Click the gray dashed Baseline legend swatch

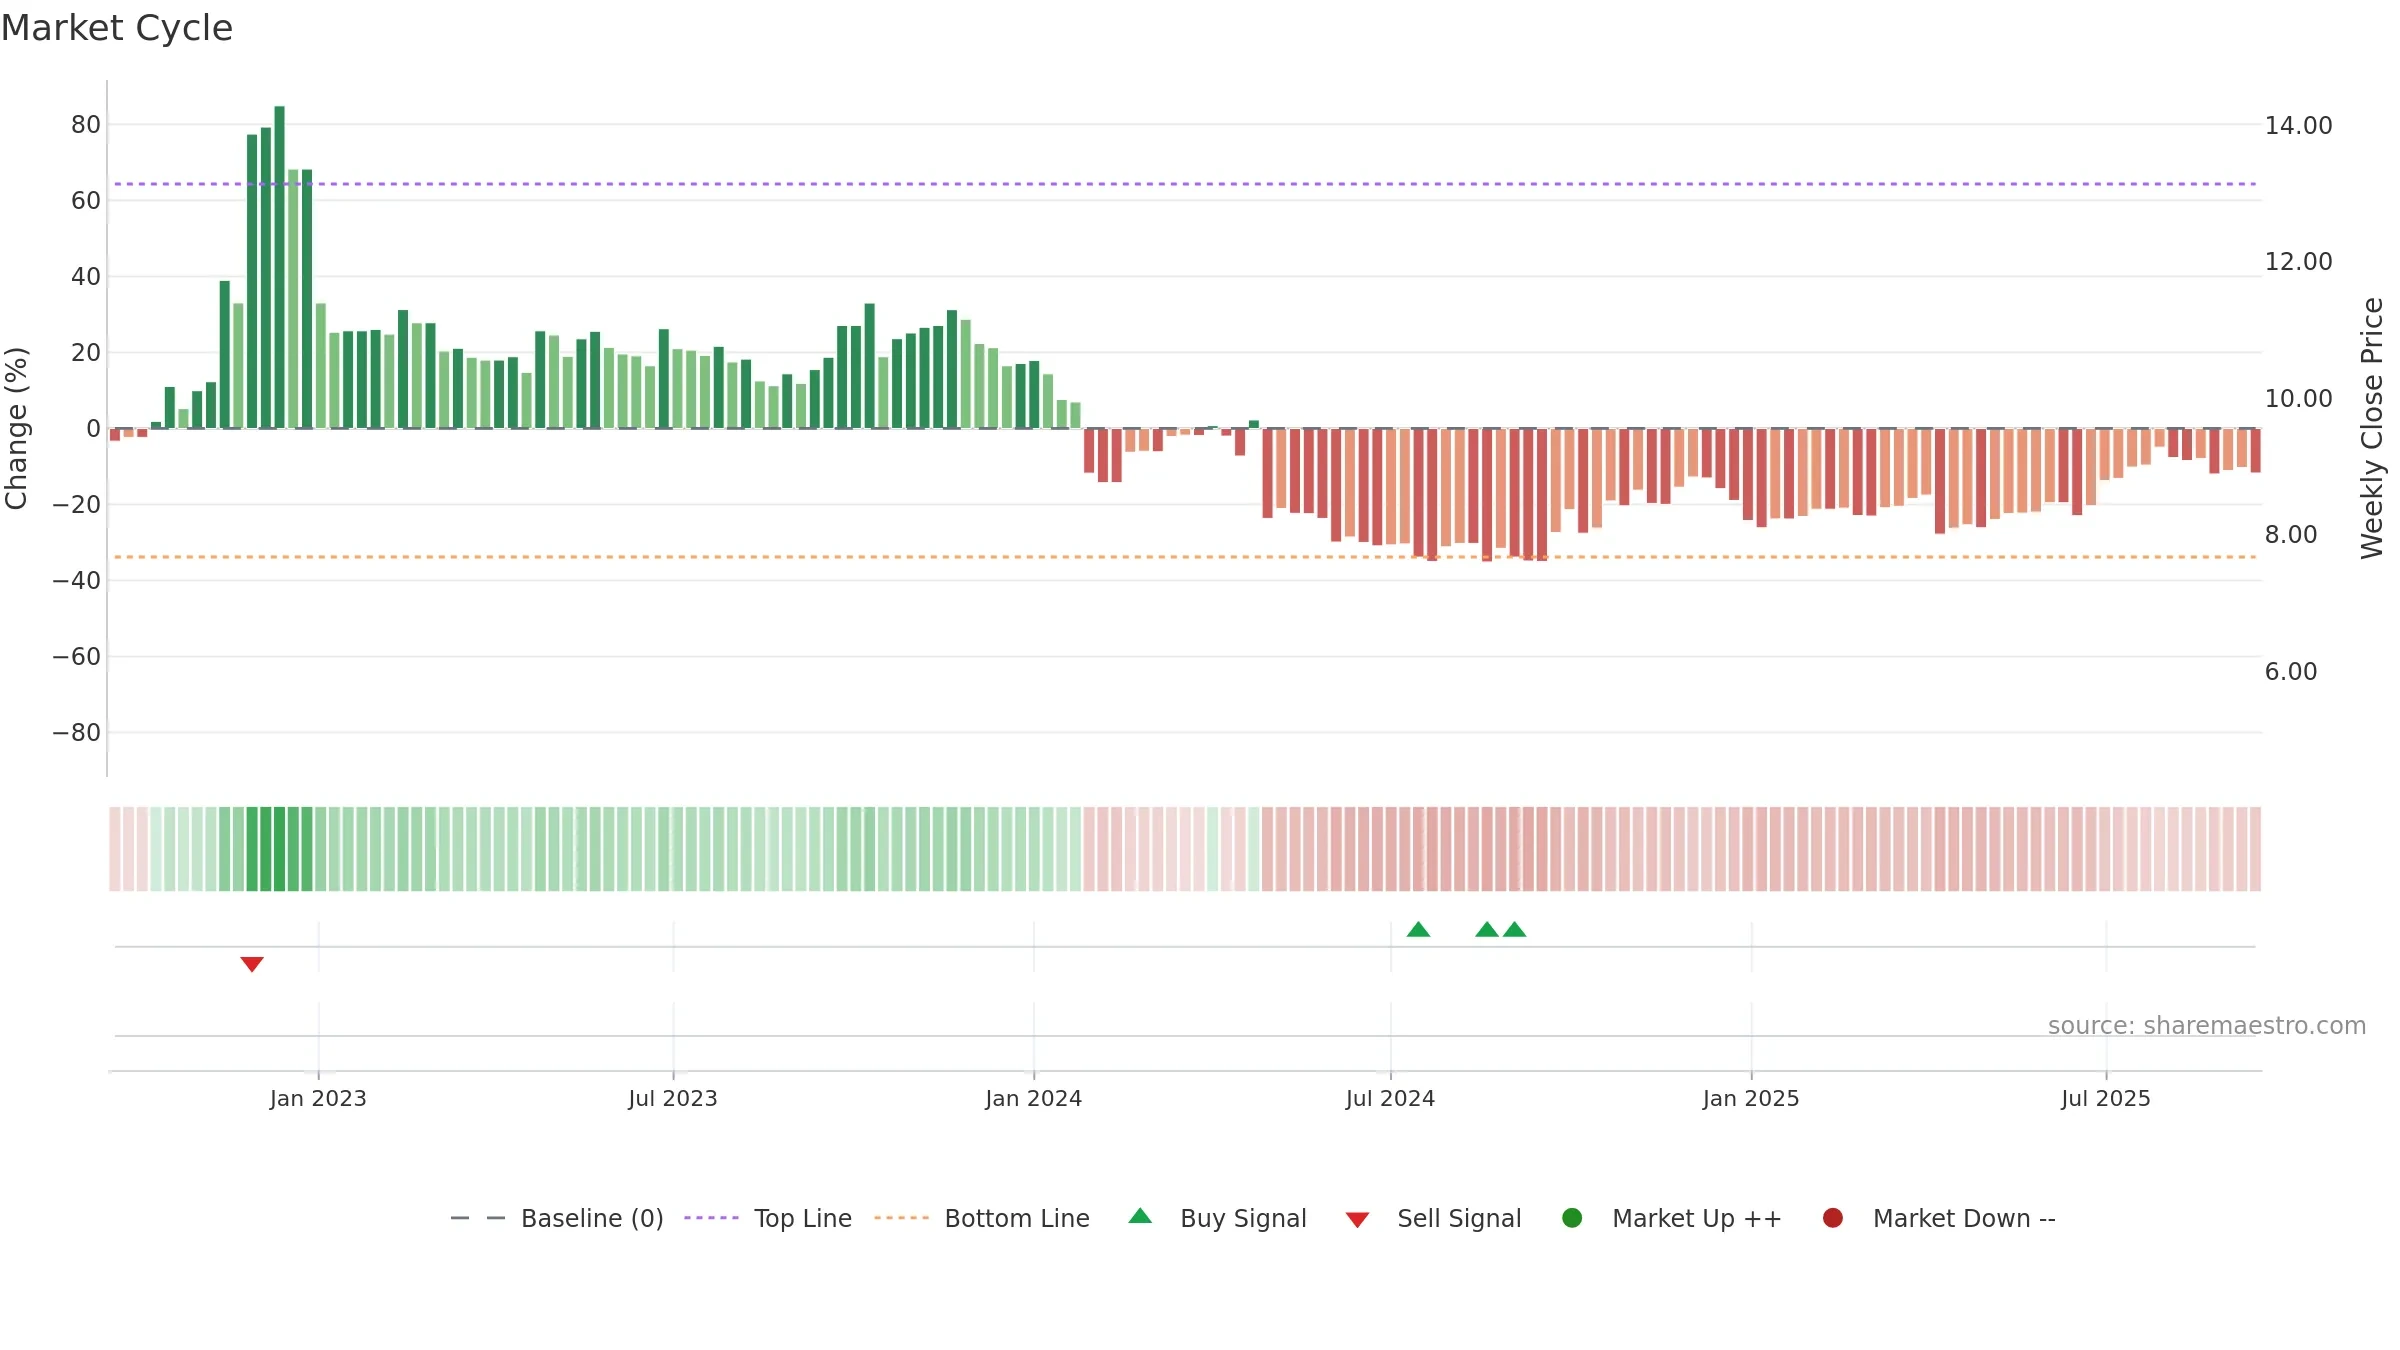pos(478,1218)
